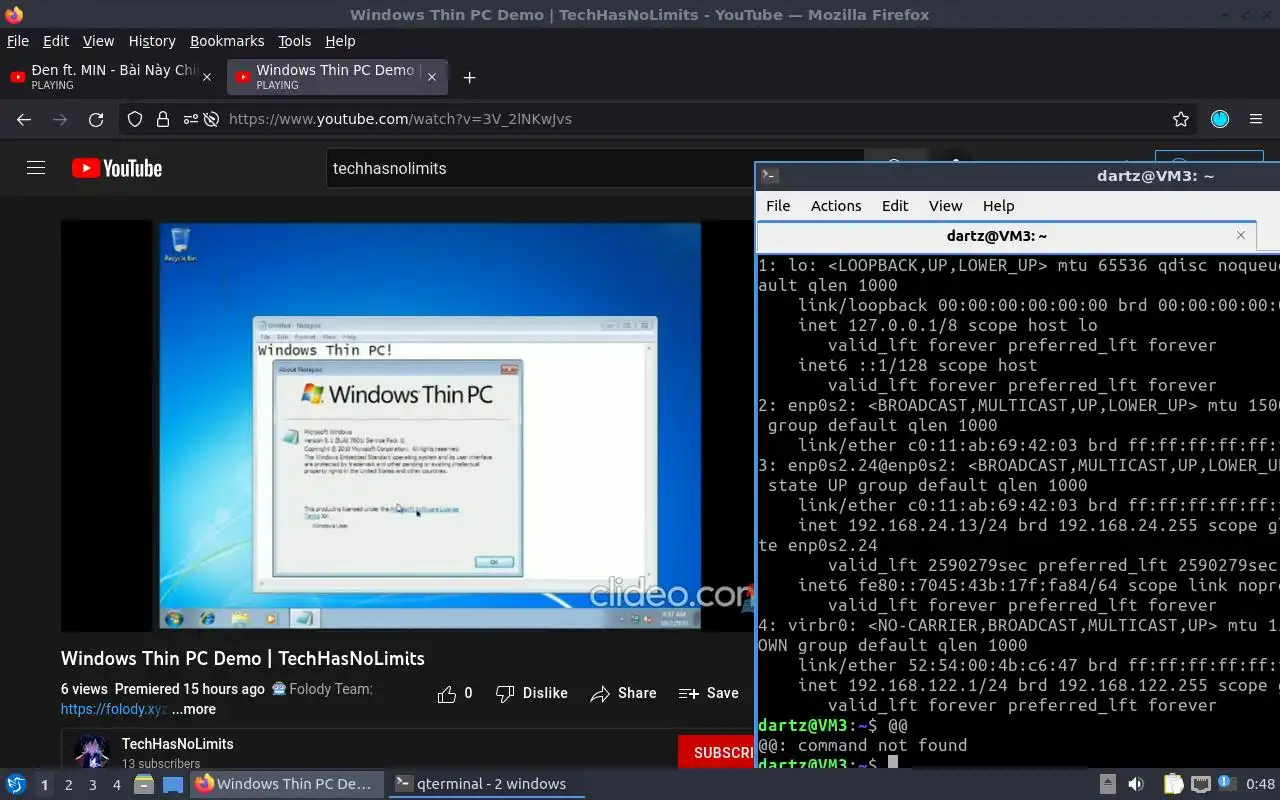Open terminal Actions menu

point(836,206)
